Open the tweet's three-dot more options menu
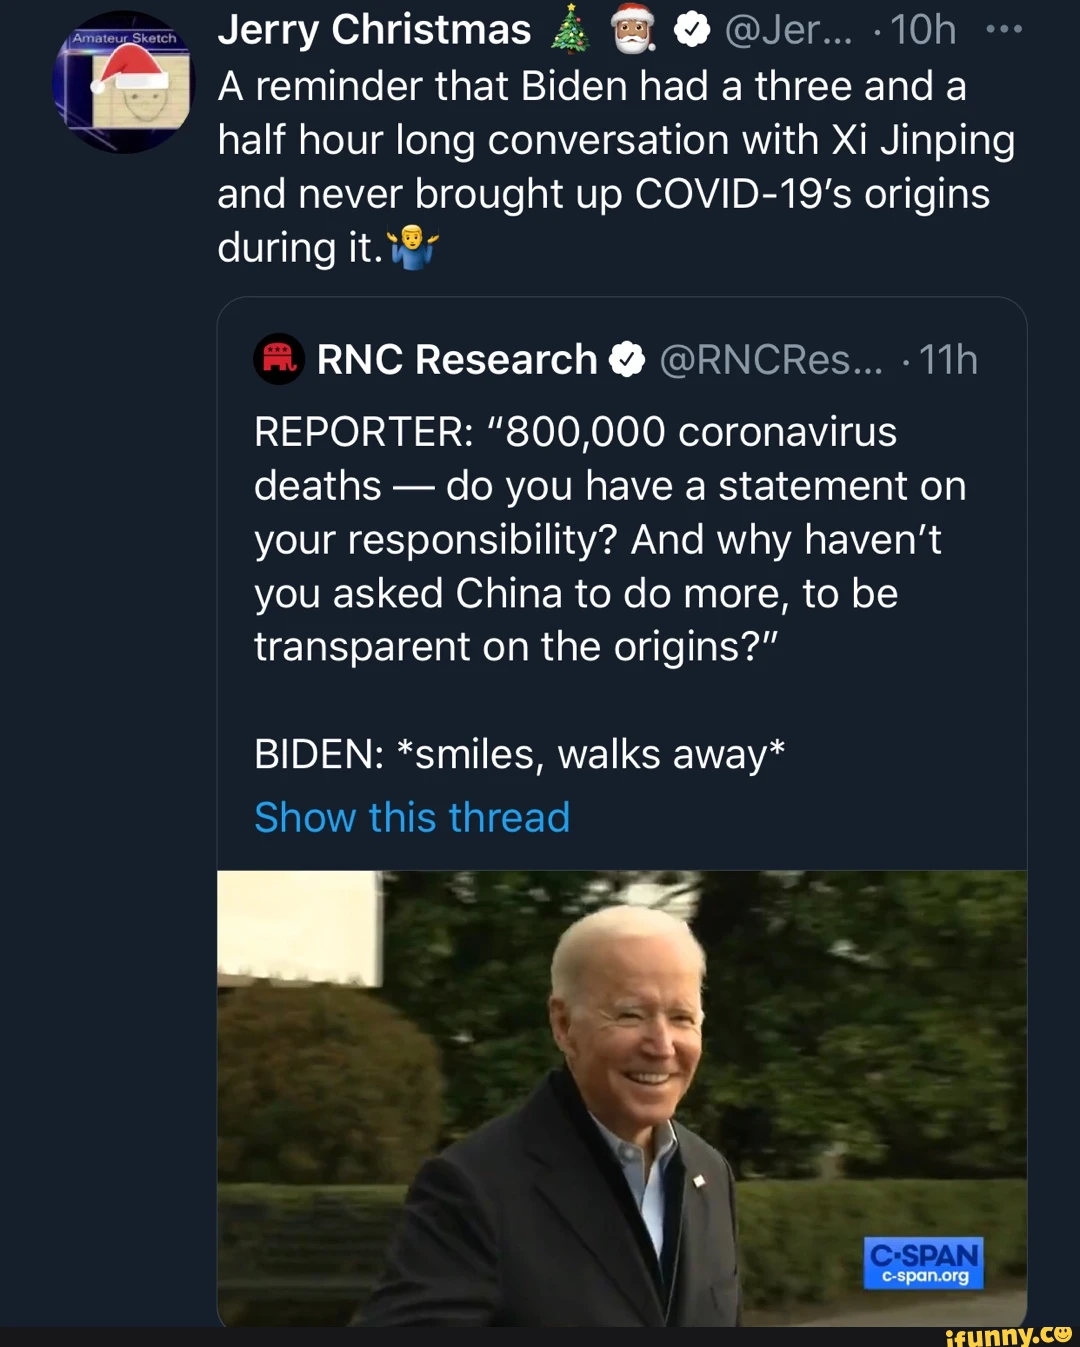The image size is (1080, 1347). [1003, 29]
